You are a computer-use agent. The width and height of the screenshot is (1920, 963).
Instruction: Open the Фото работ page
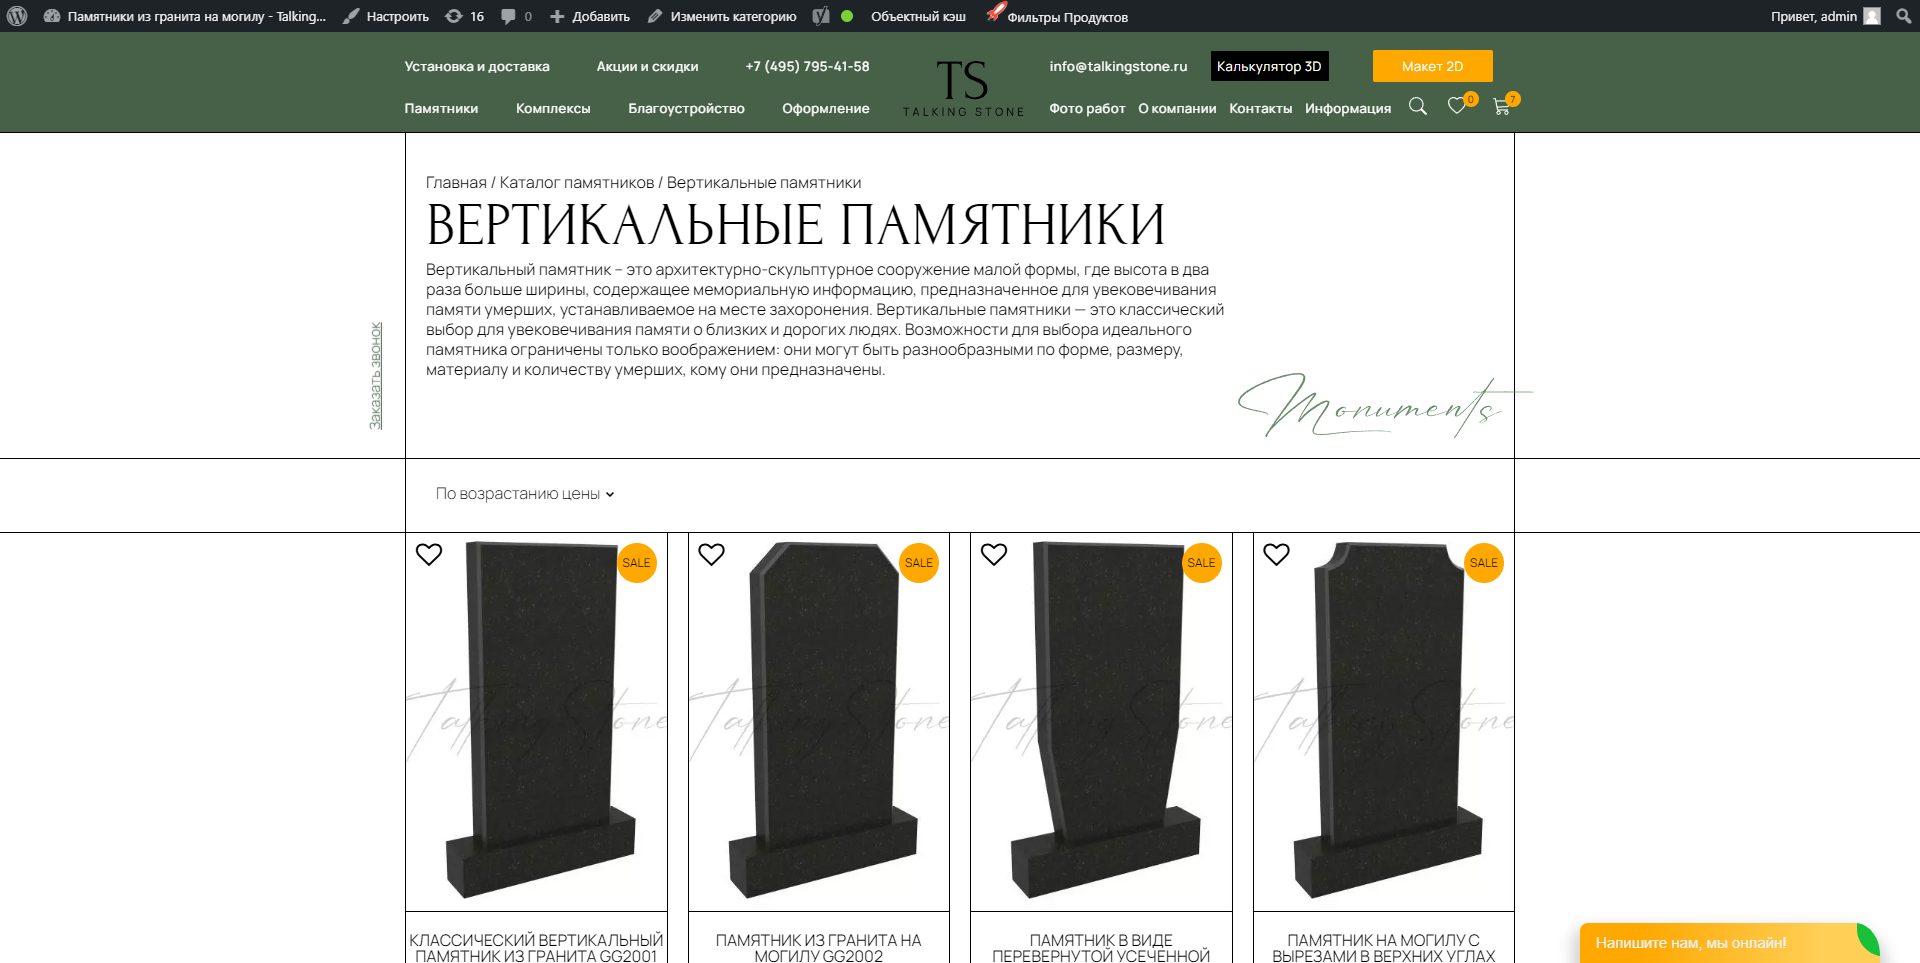point(1087,108)
